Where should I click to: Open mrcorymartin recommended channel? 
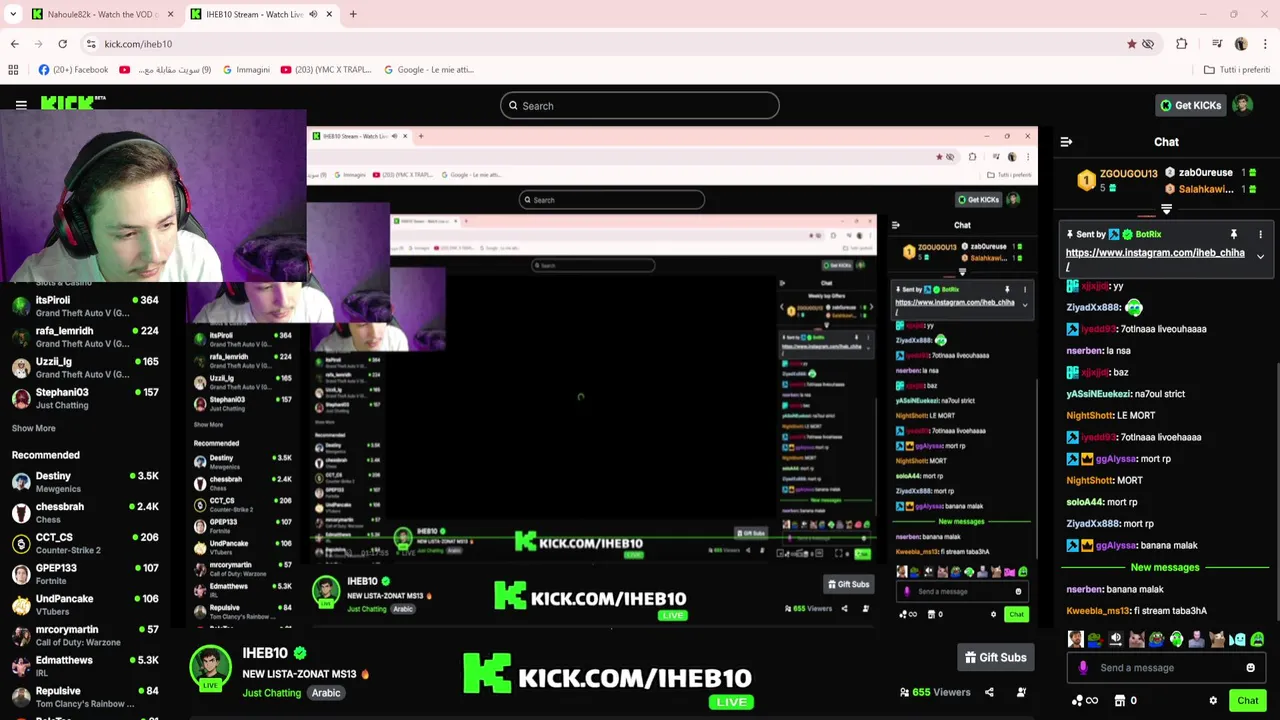pyautogui.click(x=86, y=635)
